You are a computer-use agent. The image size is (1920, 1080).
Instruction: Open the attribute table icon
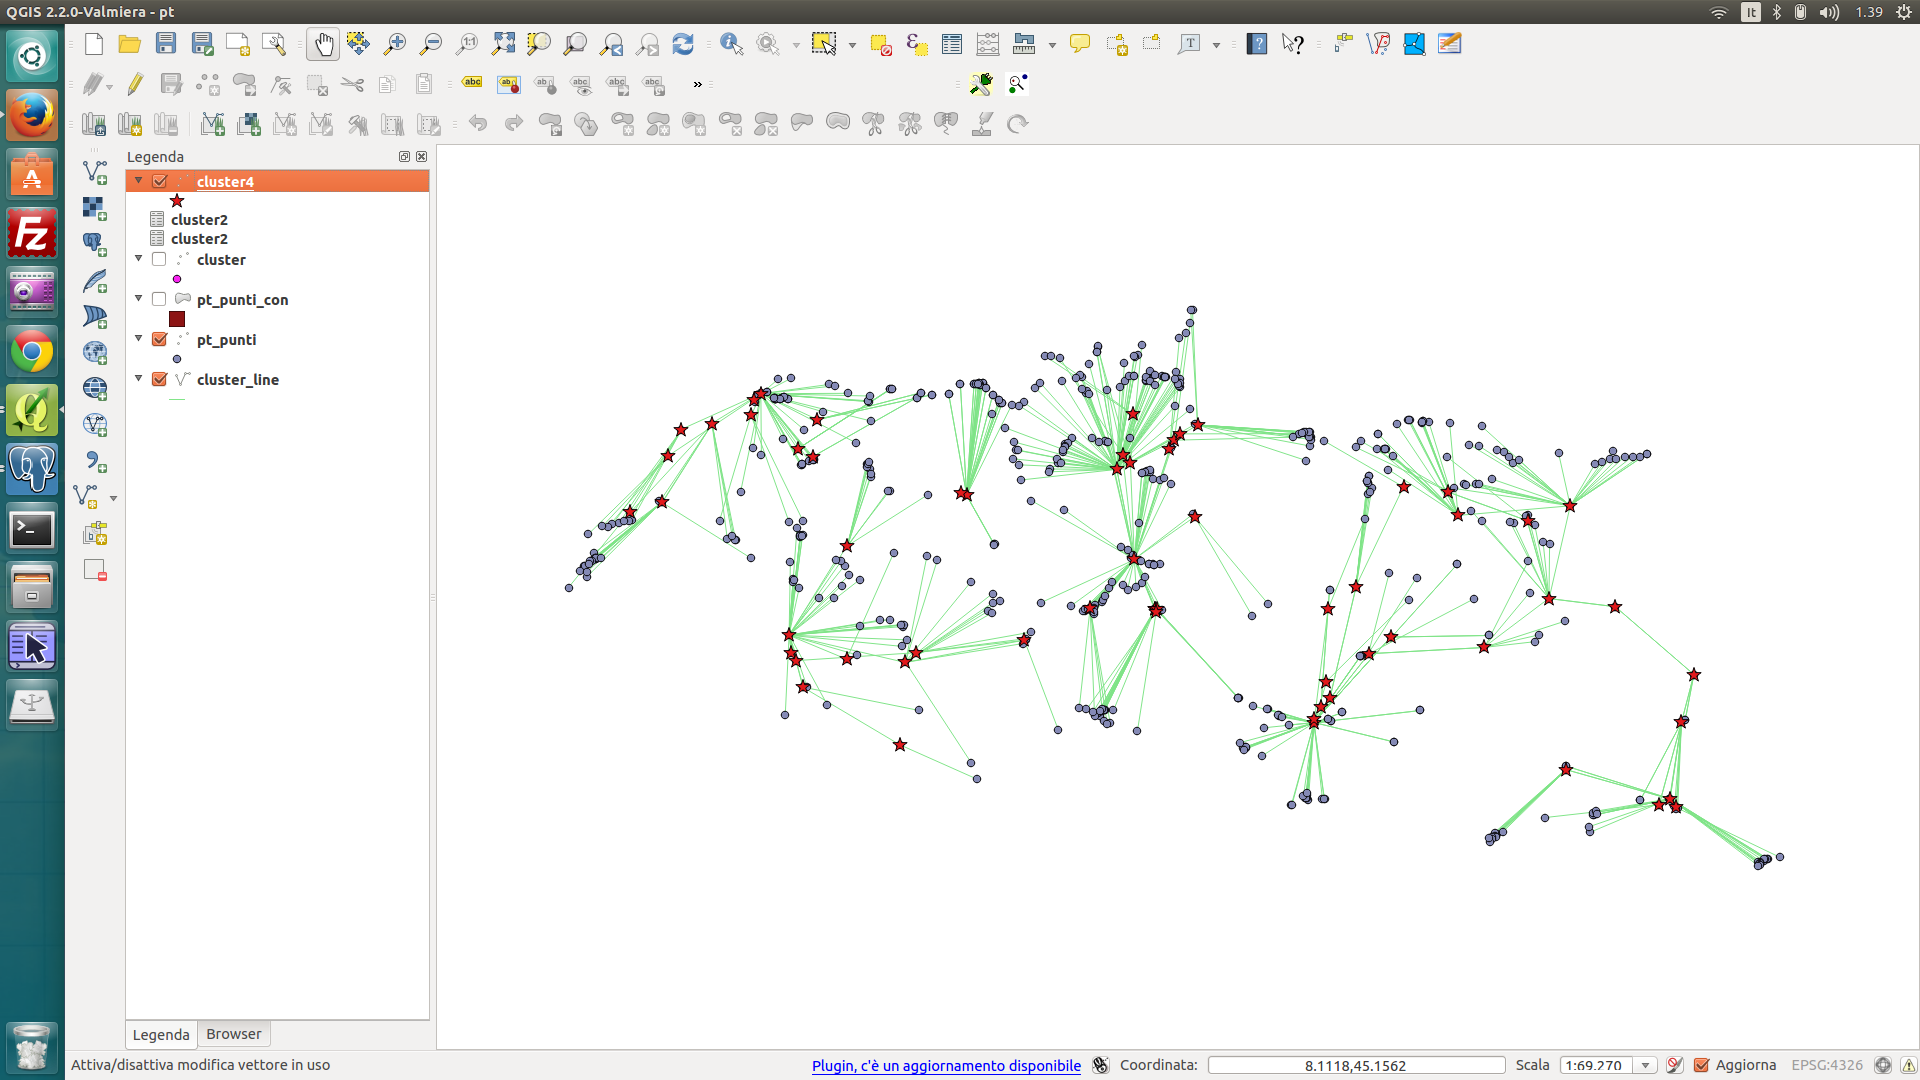pos(952,44)
